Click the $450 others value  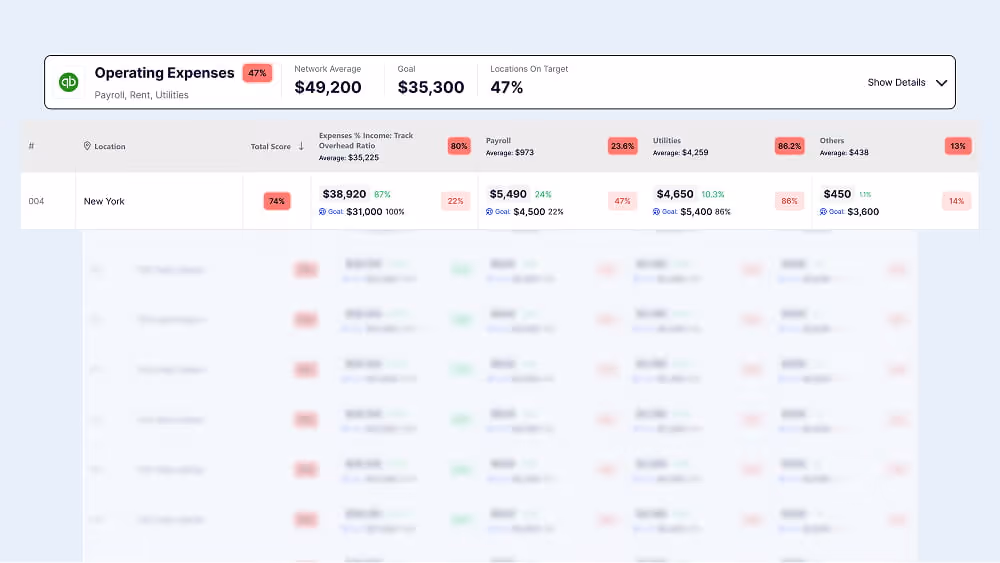(837, 194)
